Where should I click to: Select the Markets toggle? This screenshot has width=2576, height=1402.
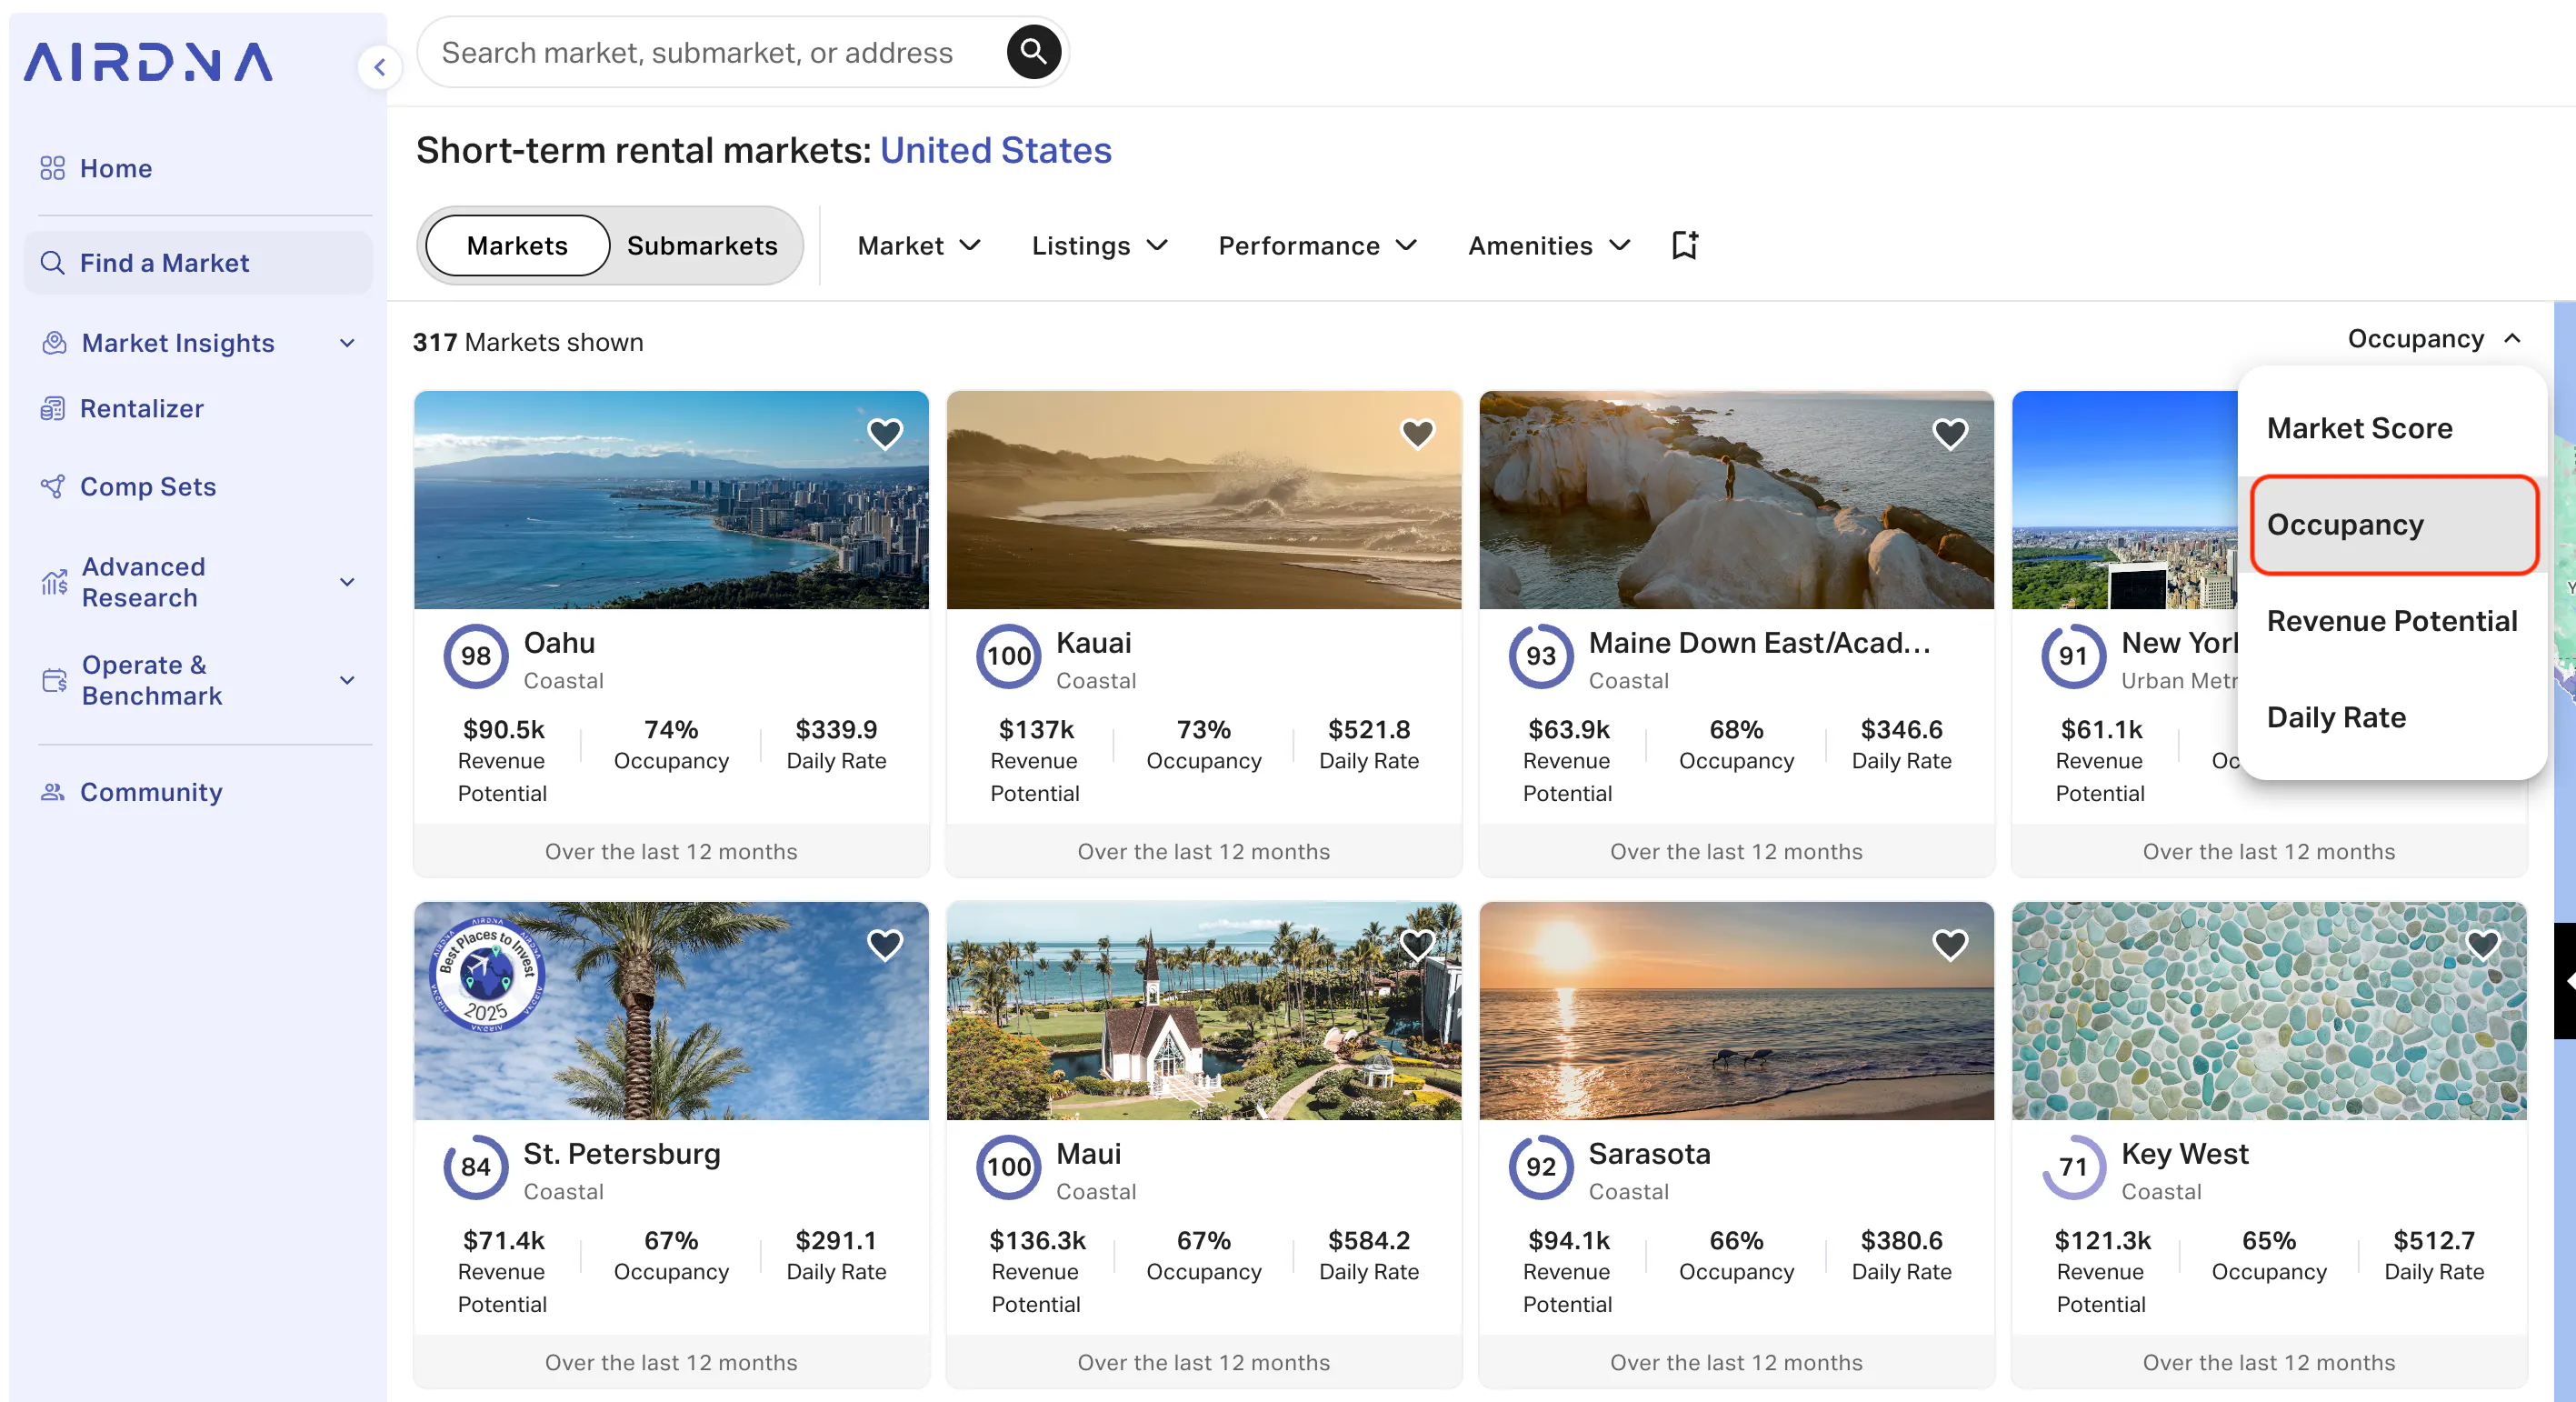pos(517,246)
